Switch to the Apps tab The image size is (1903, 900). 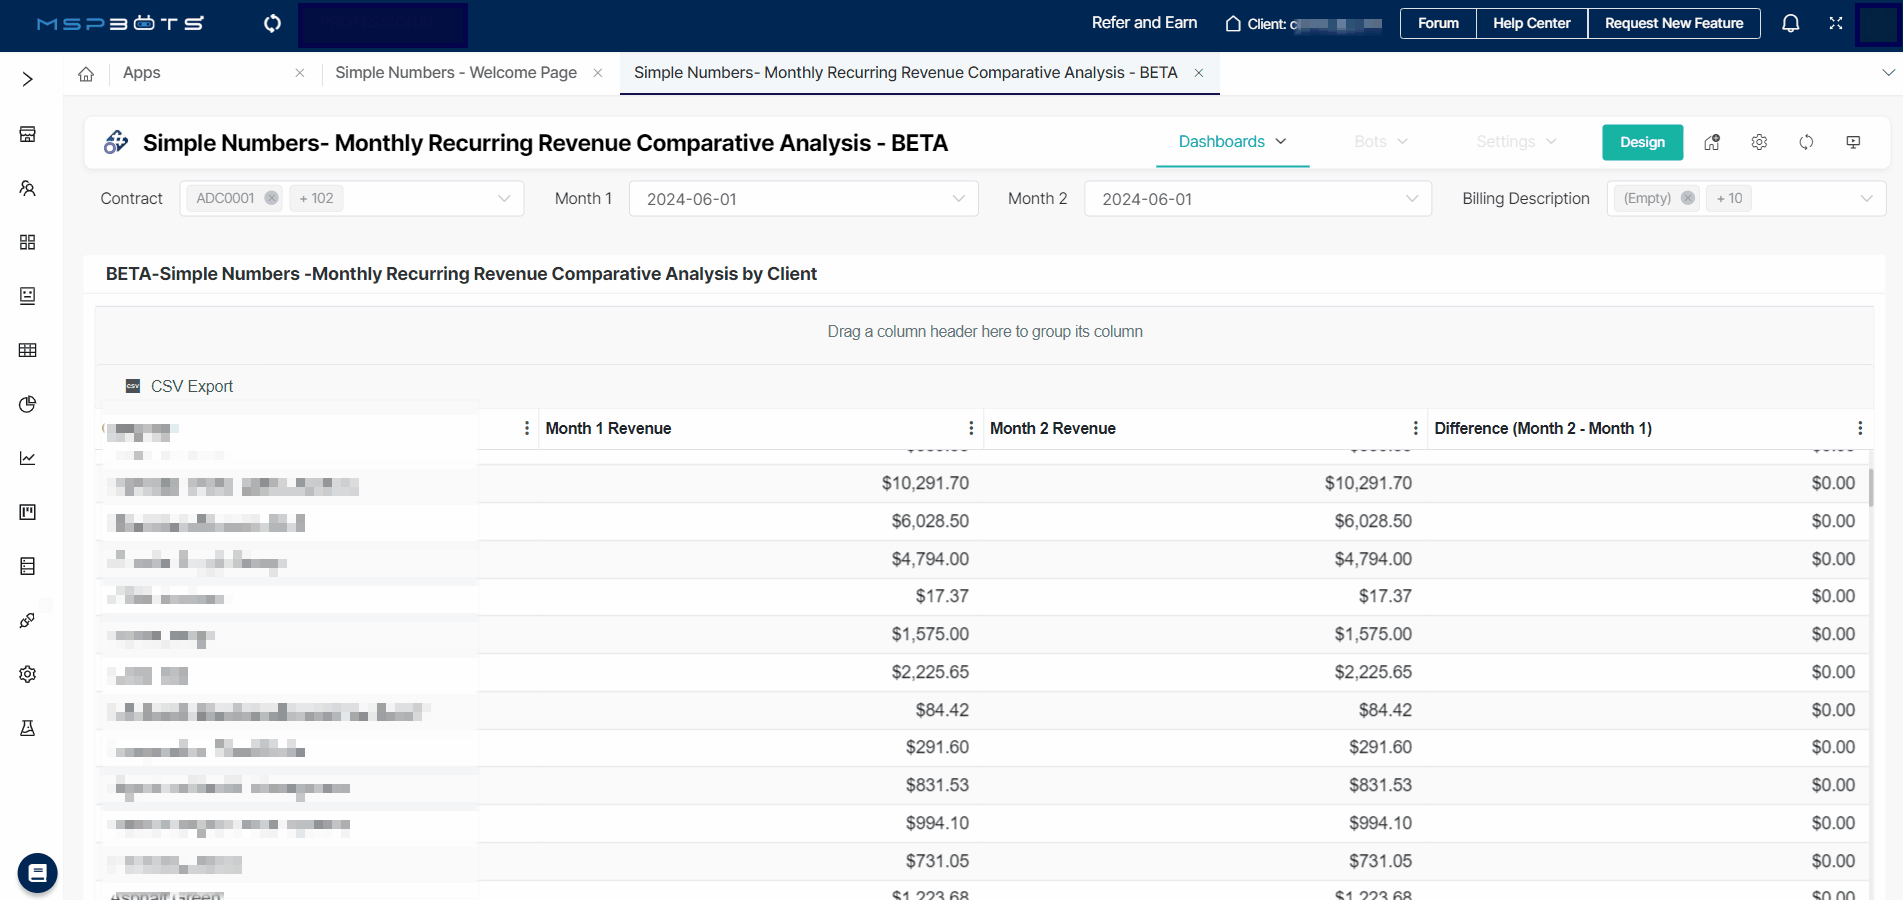click(142, 73)
